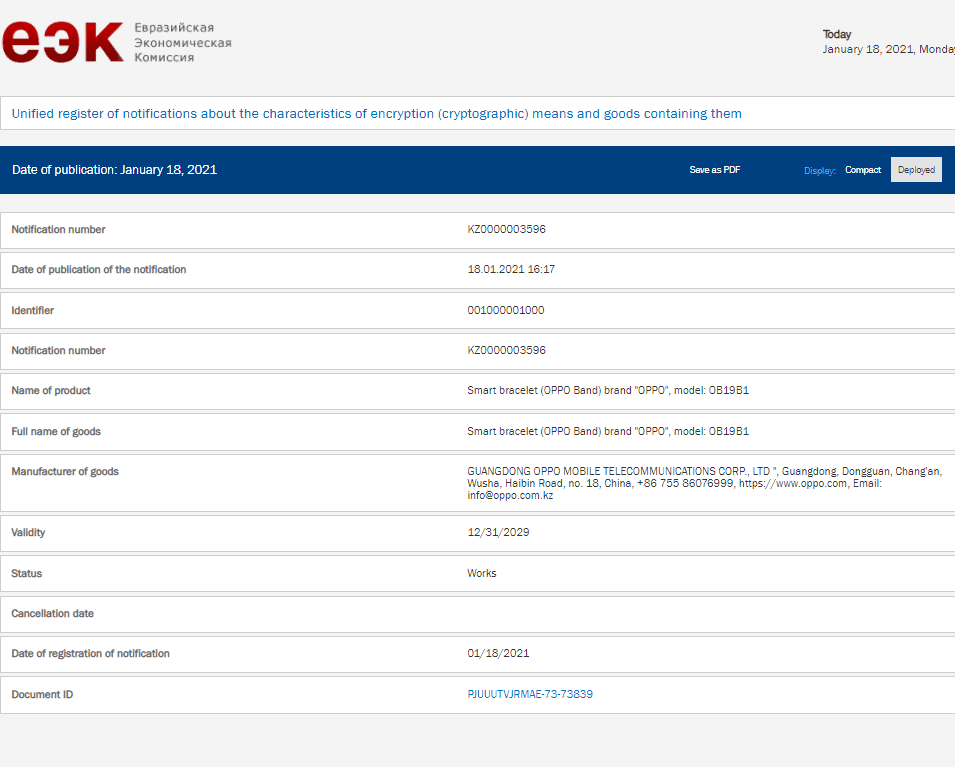
Task: Select the first KZ0000003596 notification number value
Action: coord(506,230)
